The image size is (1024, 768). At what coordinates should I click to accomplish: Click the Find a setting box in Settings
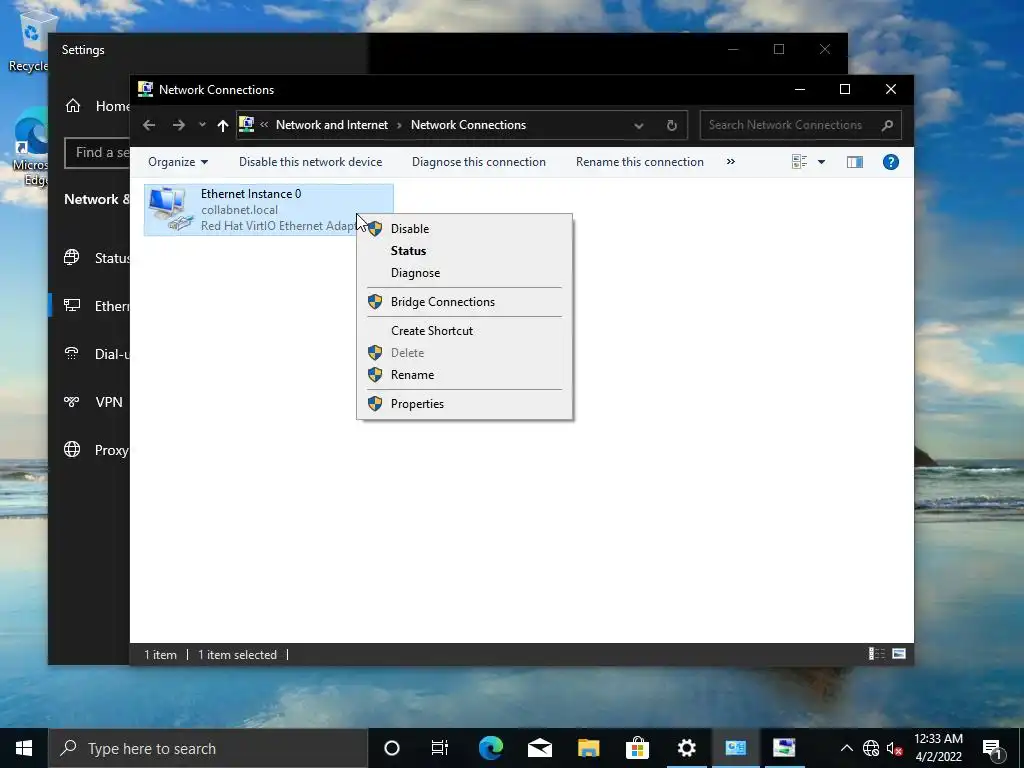(x=97, y=153)
